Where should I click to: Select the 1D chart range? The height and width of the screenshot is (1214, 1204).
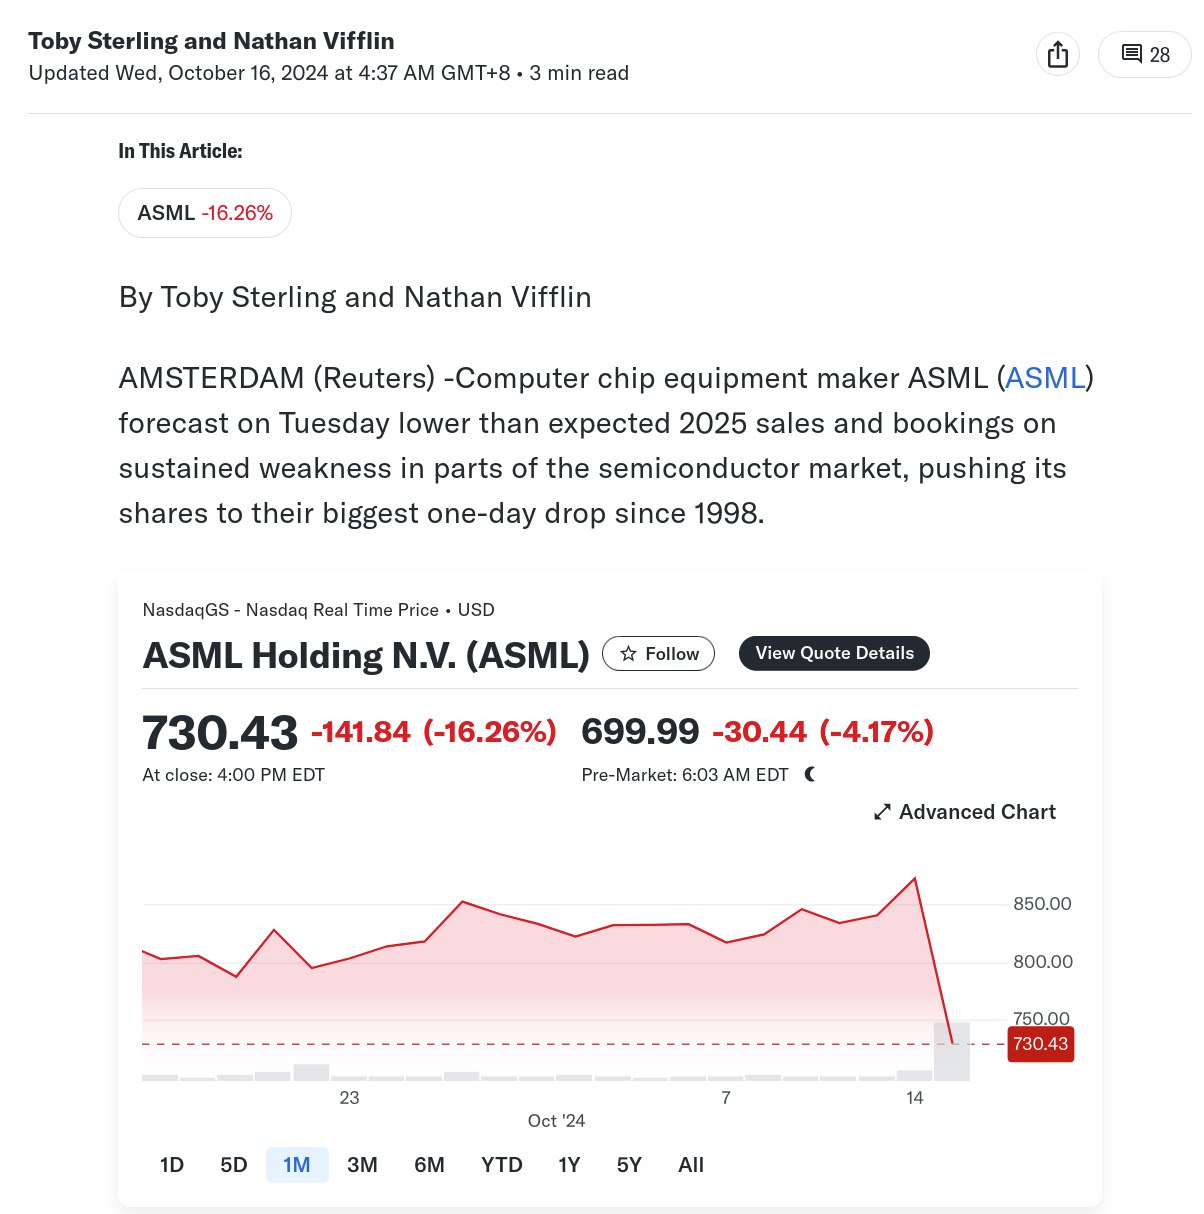click(172, 1165)
